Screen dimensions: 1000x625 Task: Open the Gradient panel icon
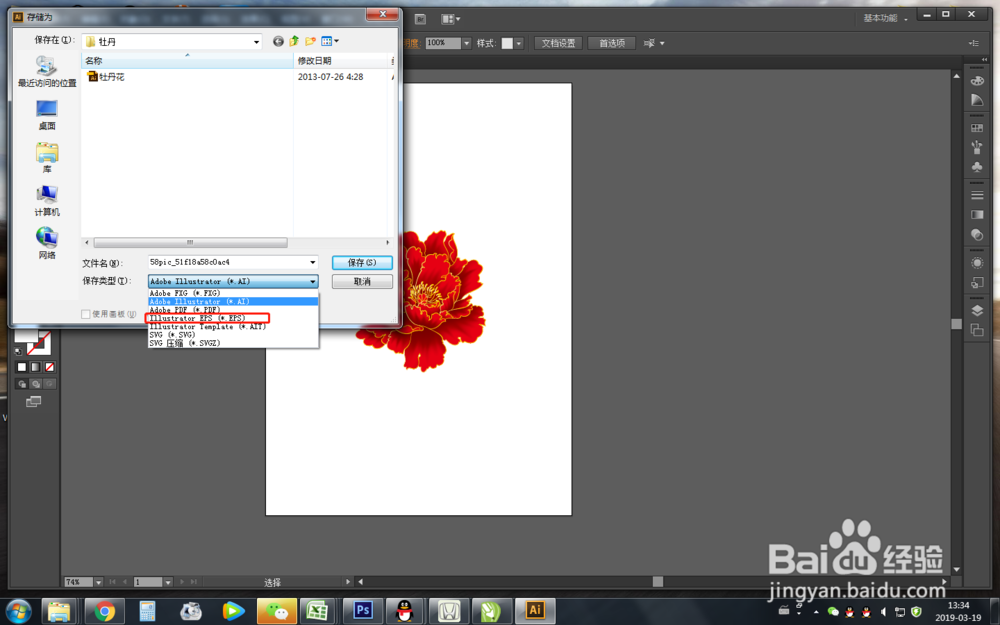(976, 215)
